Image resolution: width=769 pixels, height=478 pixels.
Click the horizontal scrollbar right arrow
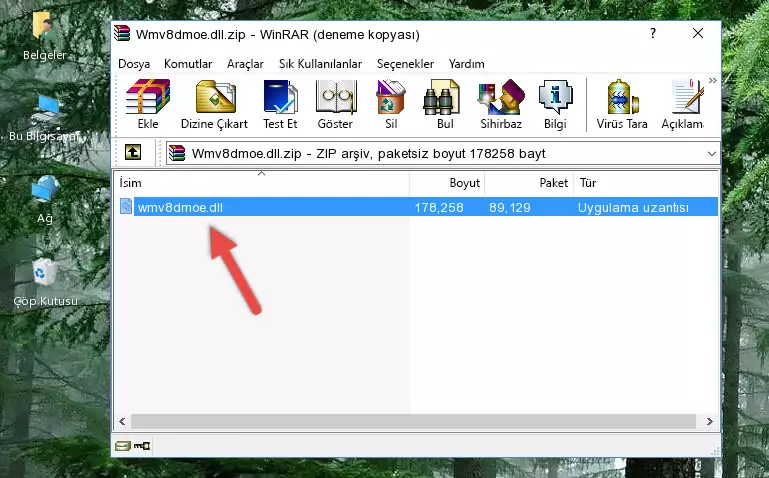pyautogui.click(x=709, y=421)
